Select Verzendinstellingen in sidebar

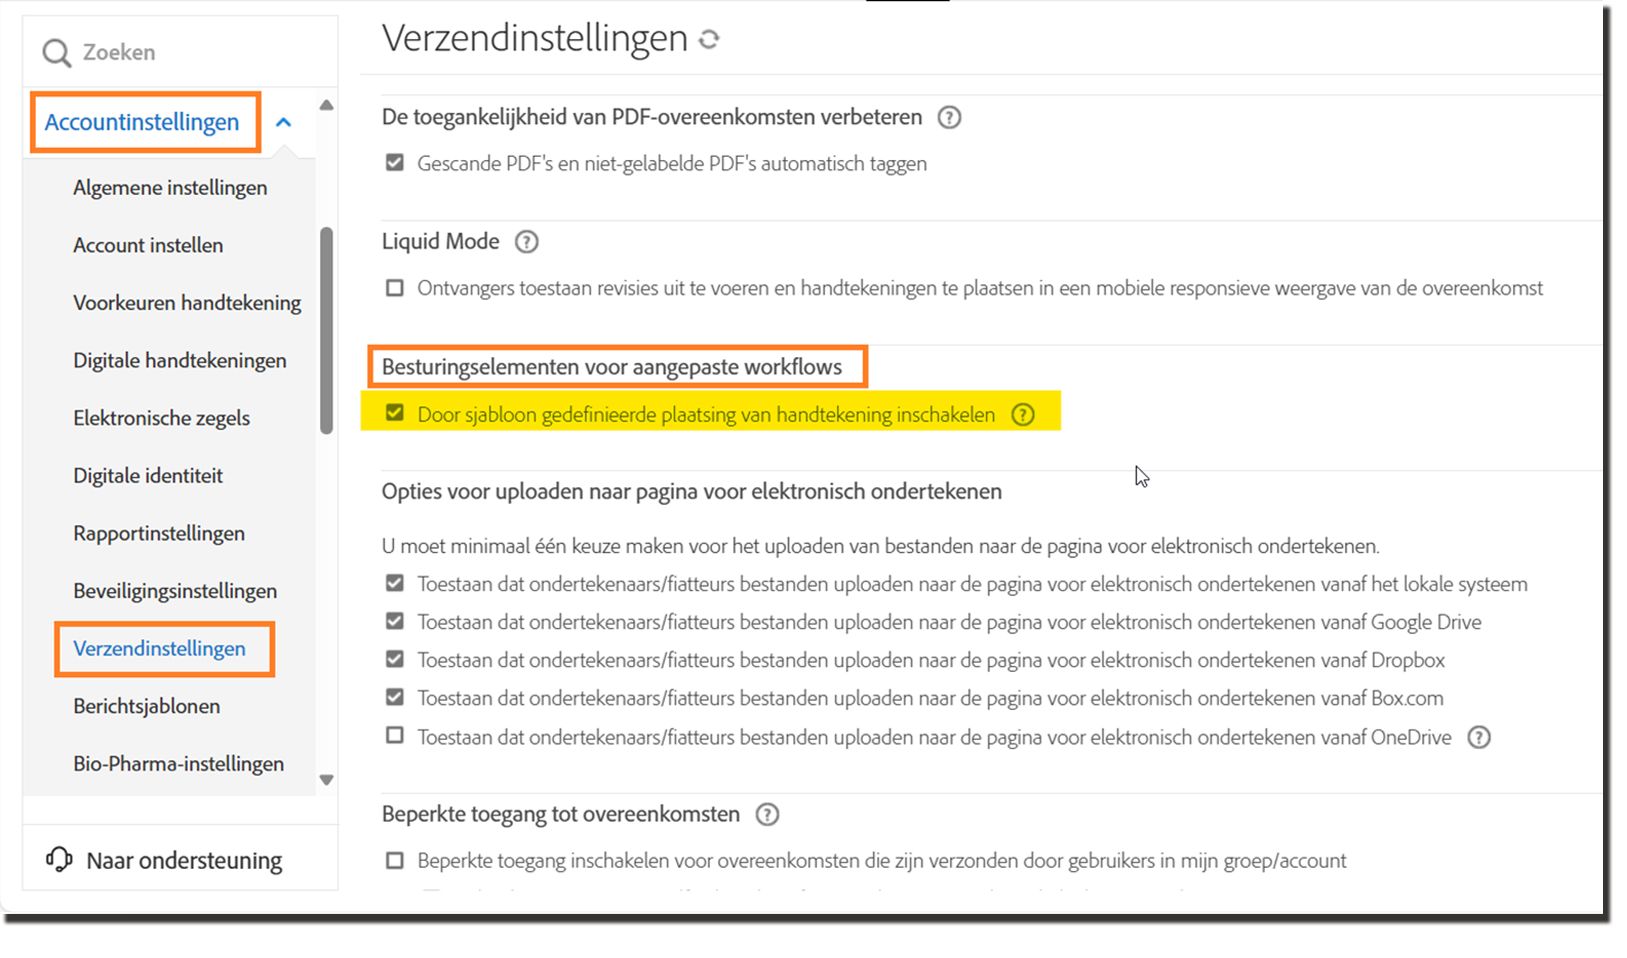click(160, 649)
